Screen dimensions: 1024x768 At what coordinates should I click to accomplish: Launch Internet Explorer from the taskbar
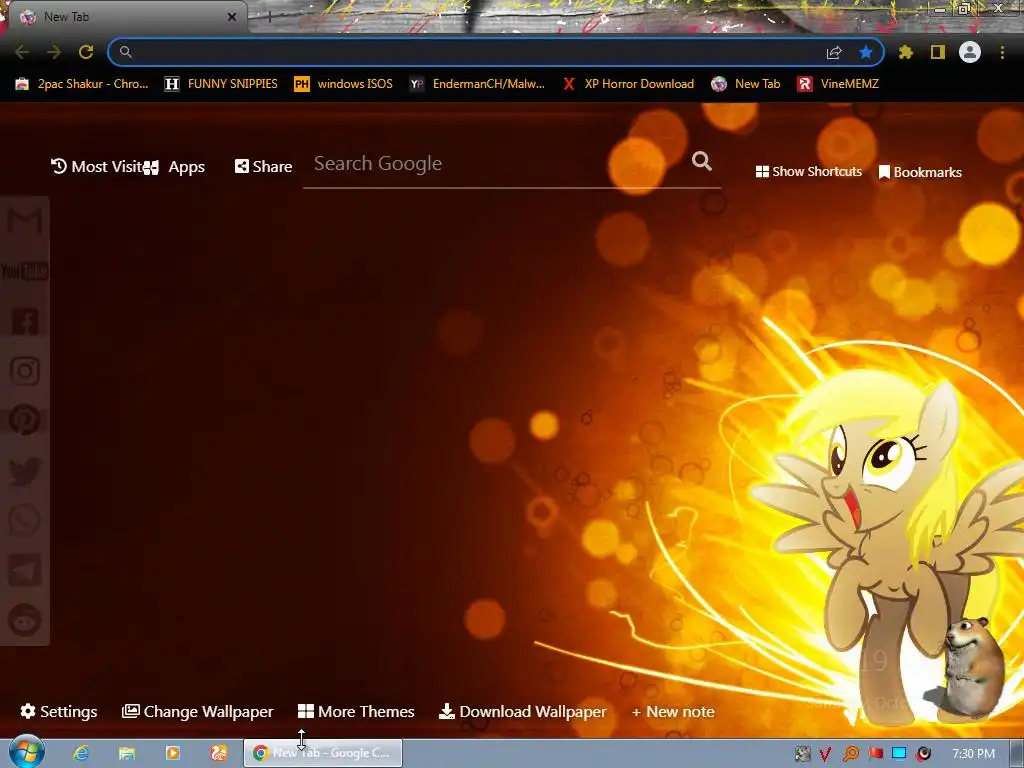(x=81, y=754)
